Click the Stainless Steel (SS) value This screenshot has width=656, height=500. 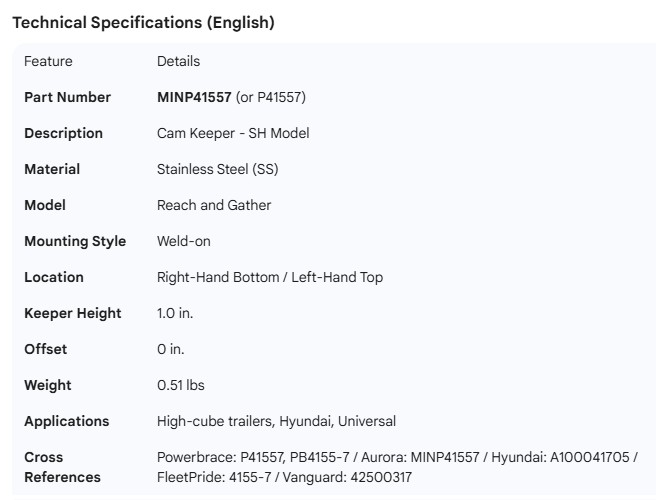(x=218, y=169)
